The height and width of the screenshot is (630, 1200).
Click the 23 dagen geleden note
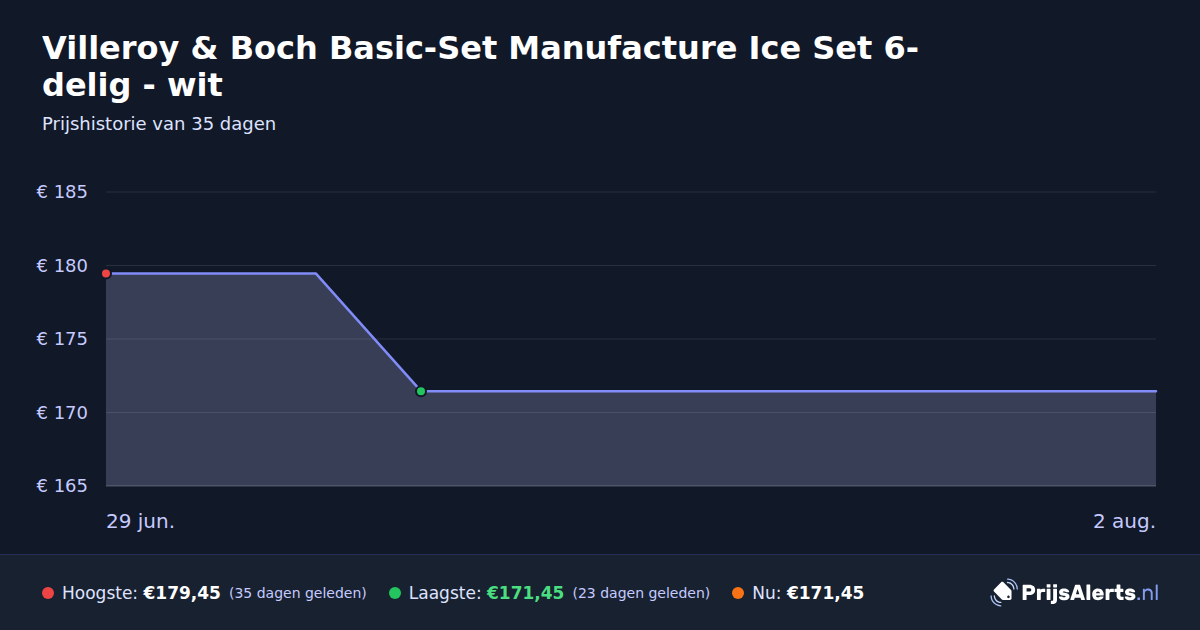pos(641,593)
